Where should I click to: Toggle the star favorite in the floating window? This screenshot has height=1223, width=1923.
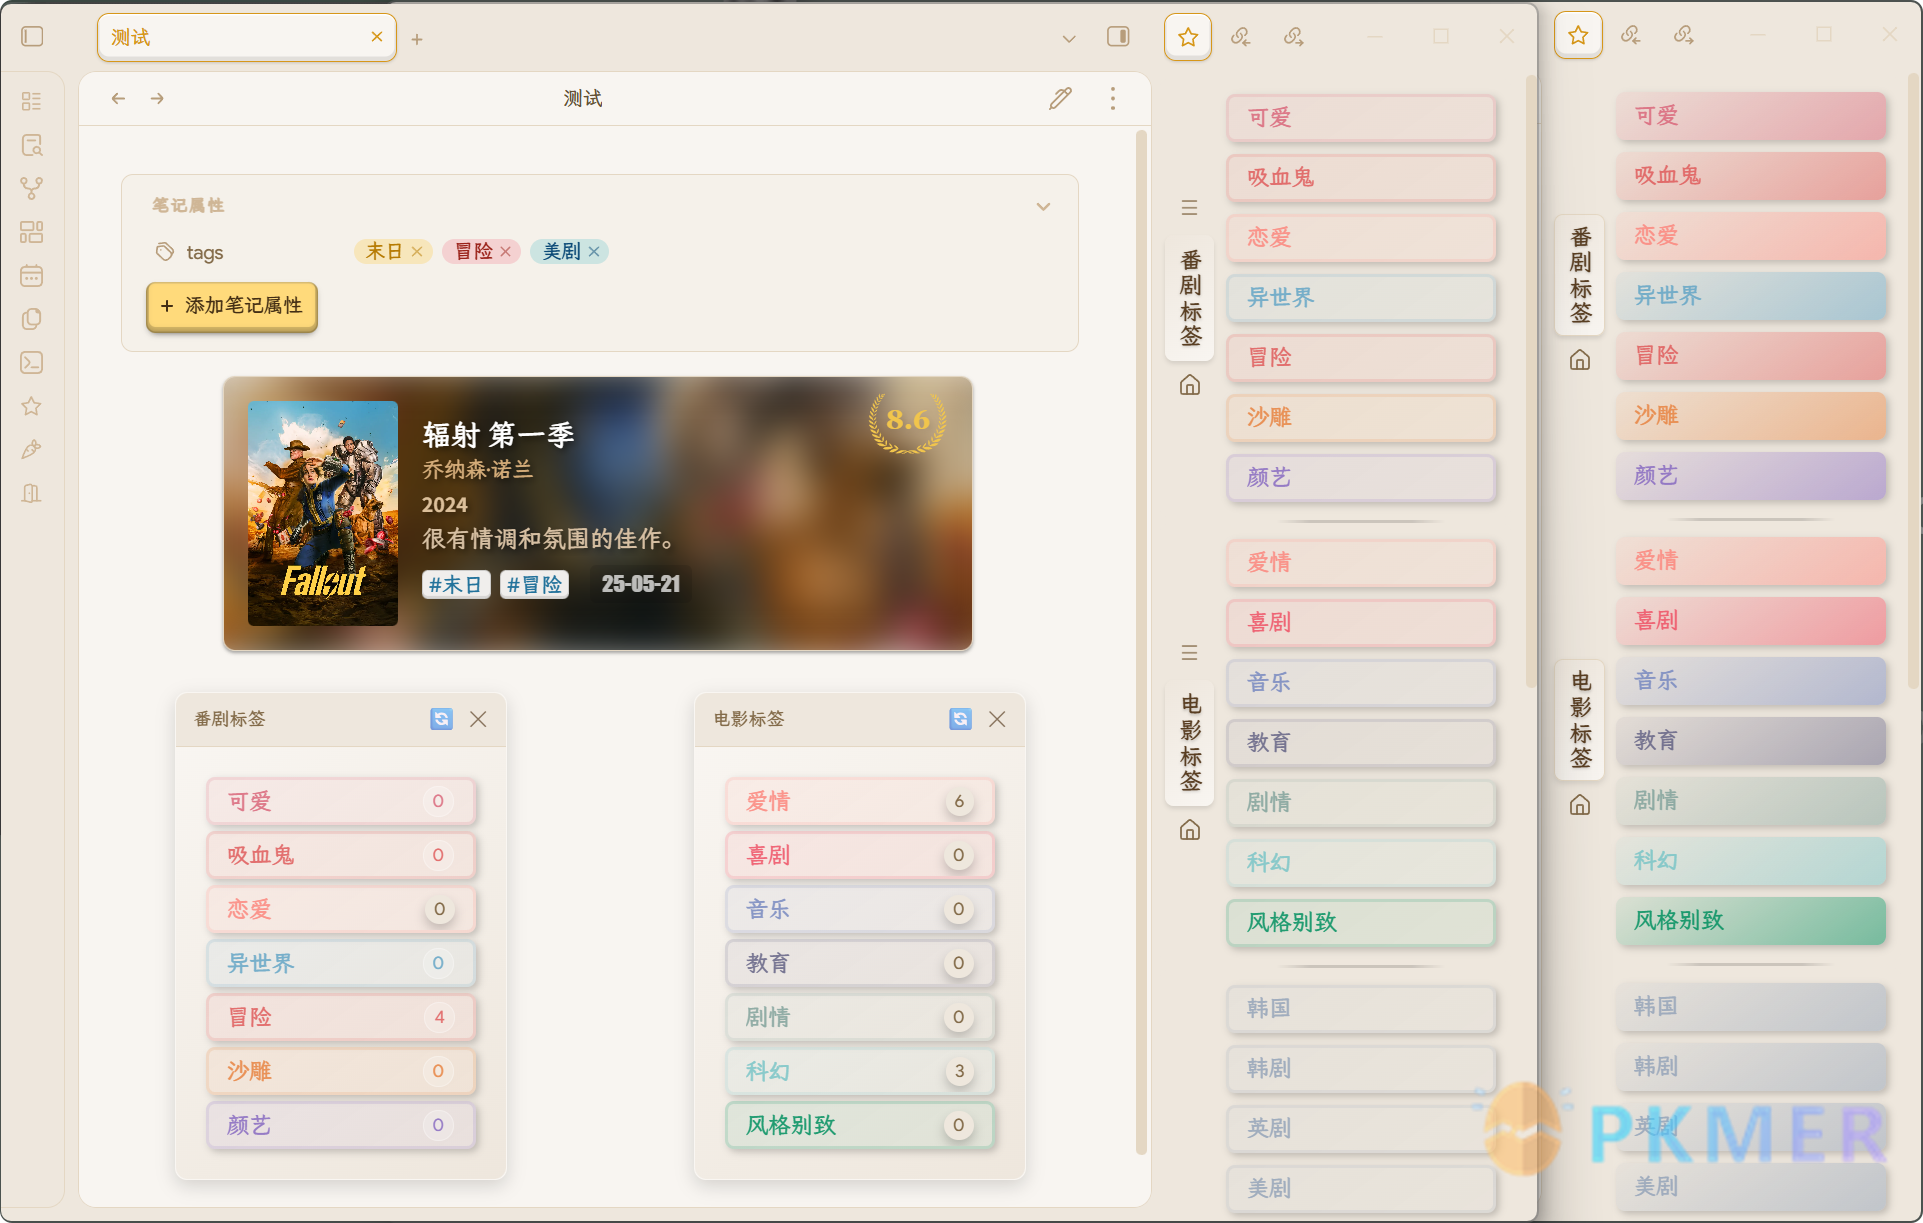[x=1186, y=36]
